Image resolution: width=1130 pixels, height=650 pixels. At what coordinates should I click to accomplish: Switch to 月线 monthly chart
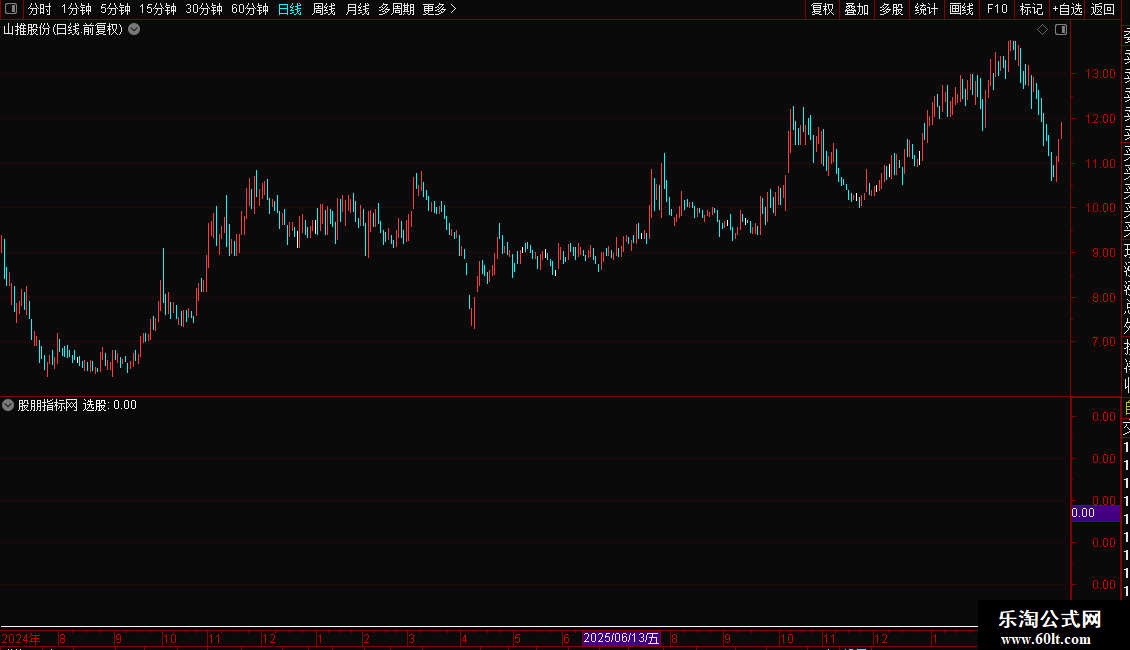tap(357, 9)
